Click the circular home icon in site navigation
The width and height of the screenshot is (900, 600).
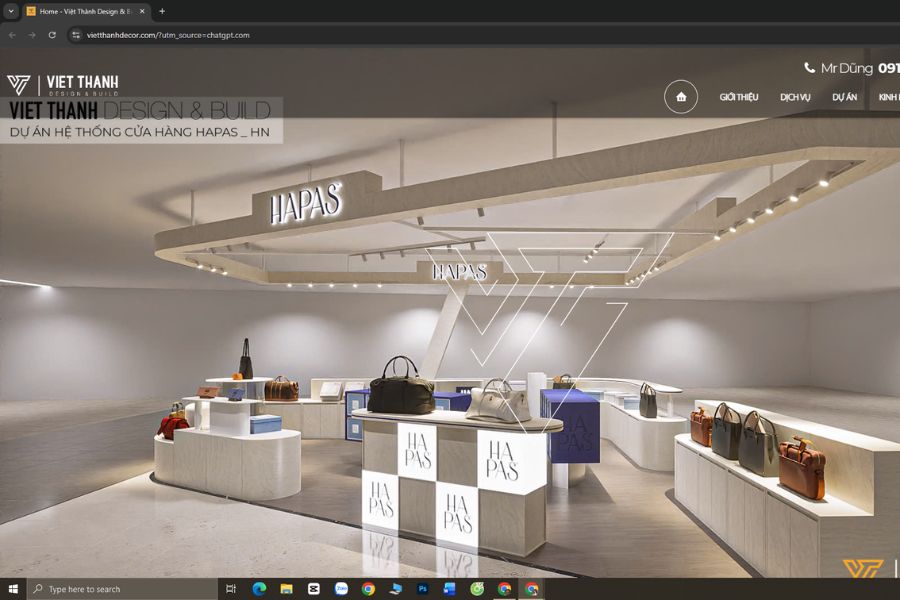tap(681, 97)
